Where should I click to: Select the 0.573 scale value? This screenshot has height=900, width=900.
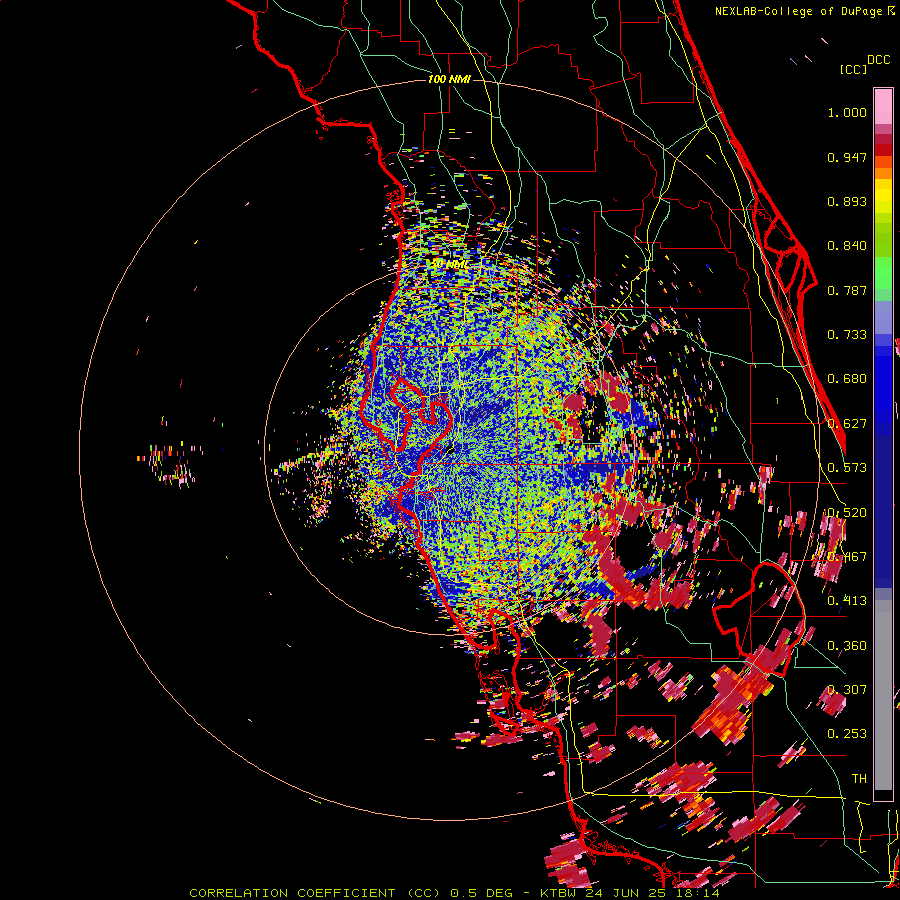coord(847,468)
